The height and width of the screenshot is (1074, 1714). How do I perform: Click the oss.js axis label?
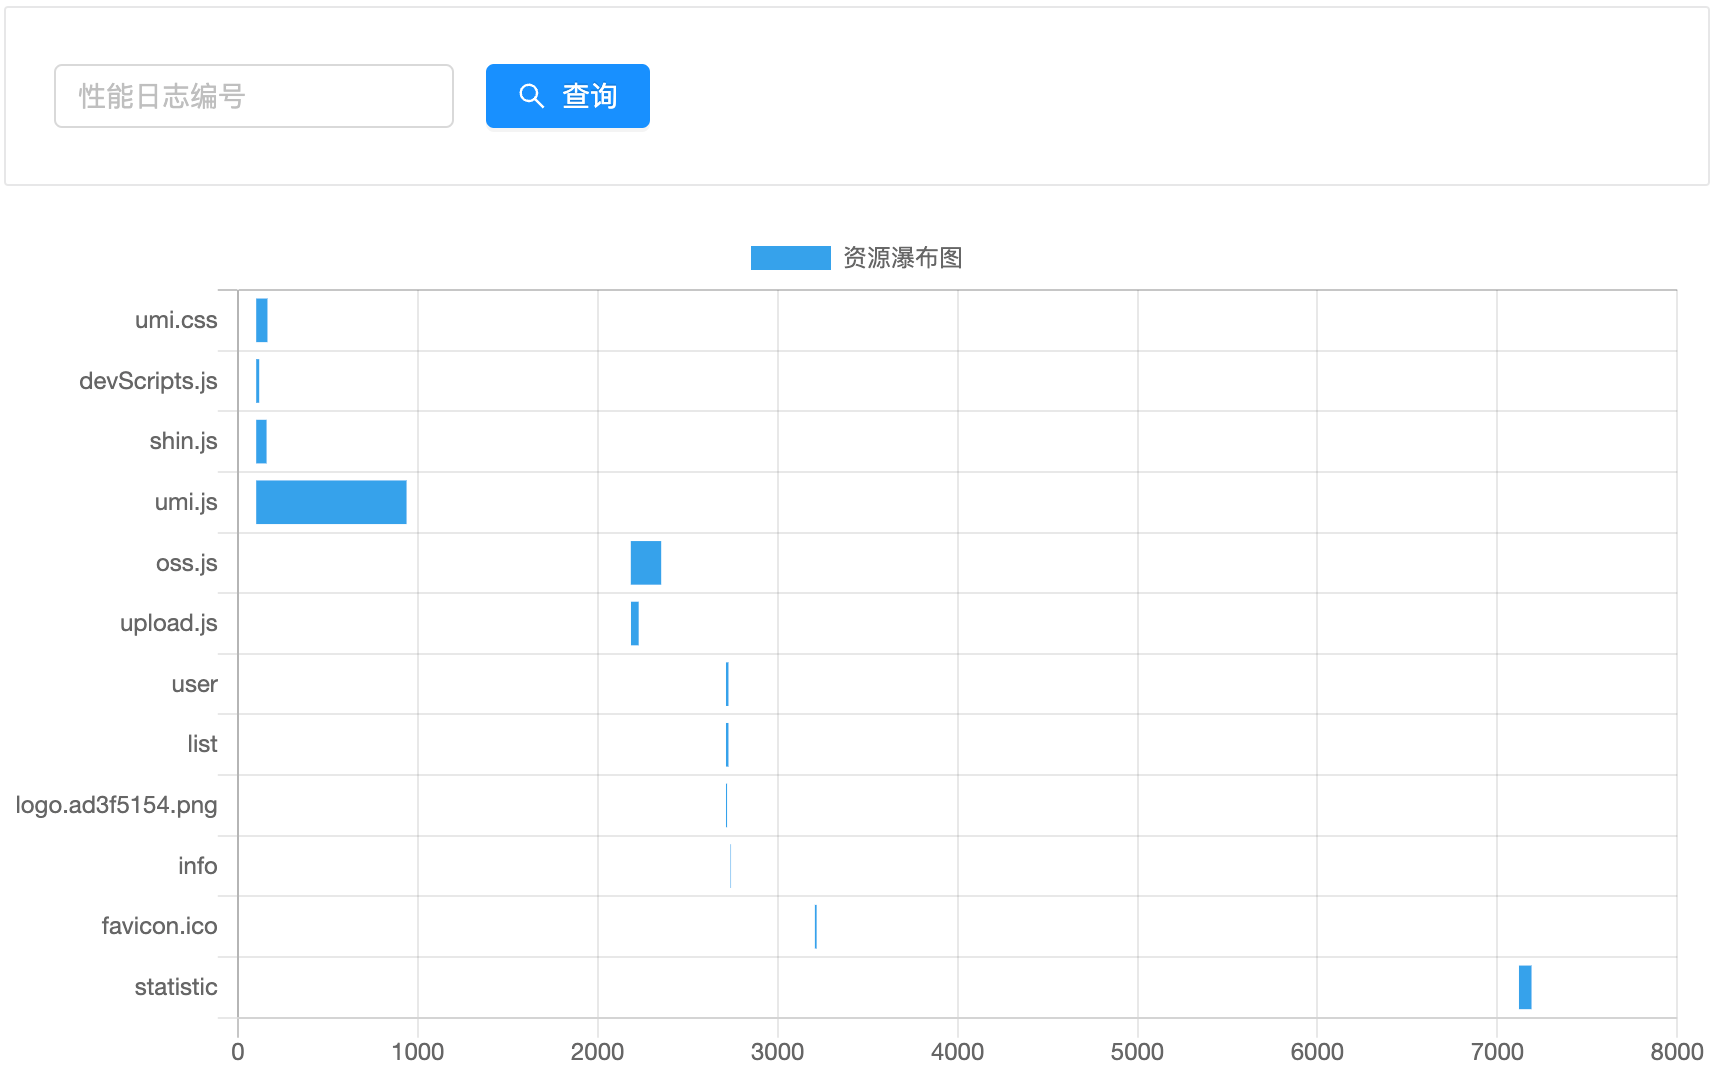[x=187, y=563]
